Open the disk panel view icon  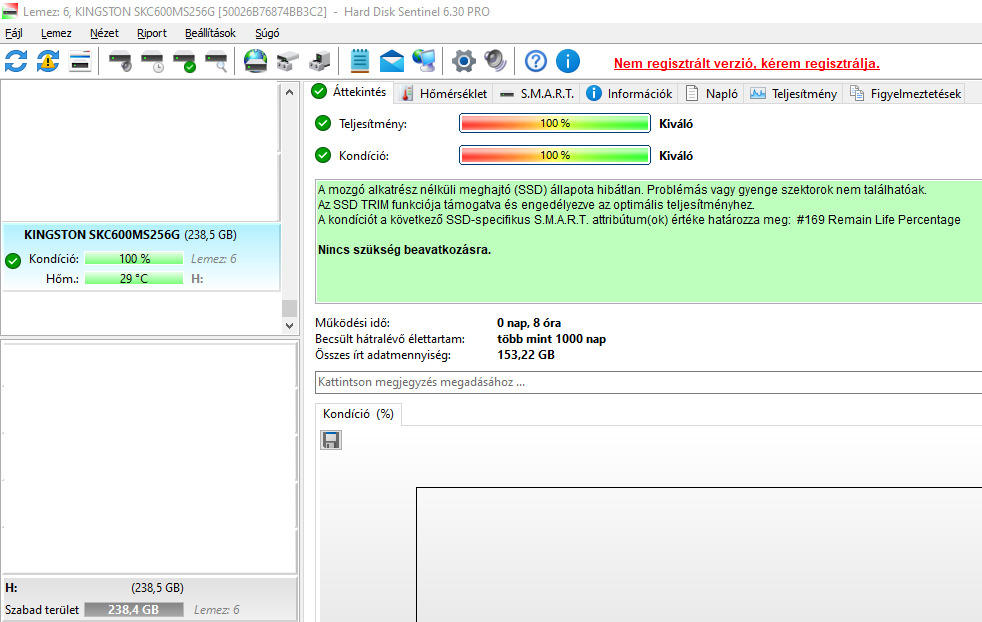pos(80,61)
